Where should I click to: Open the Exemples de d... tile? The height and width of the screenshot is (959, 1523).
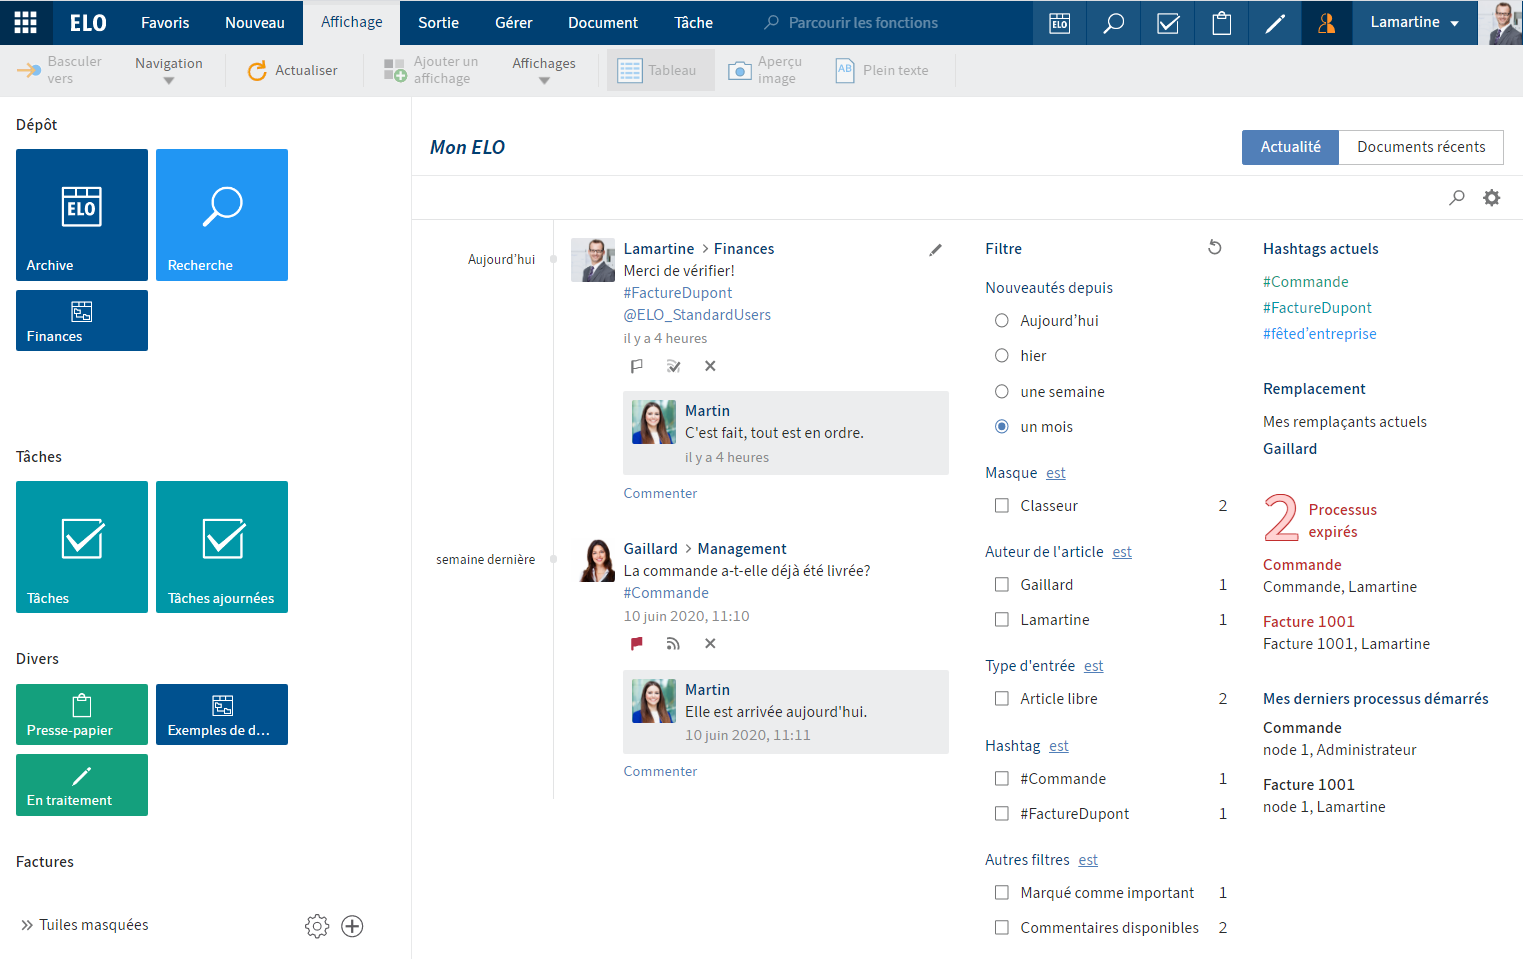click(x=222, y=714)
